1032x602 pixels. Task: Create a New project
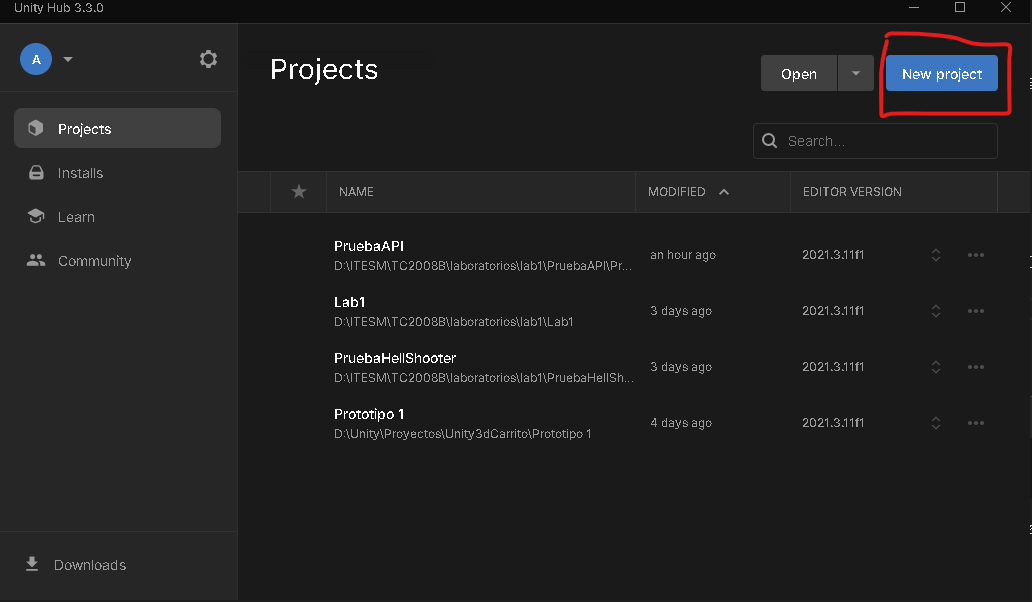click(x=942, y=74)
